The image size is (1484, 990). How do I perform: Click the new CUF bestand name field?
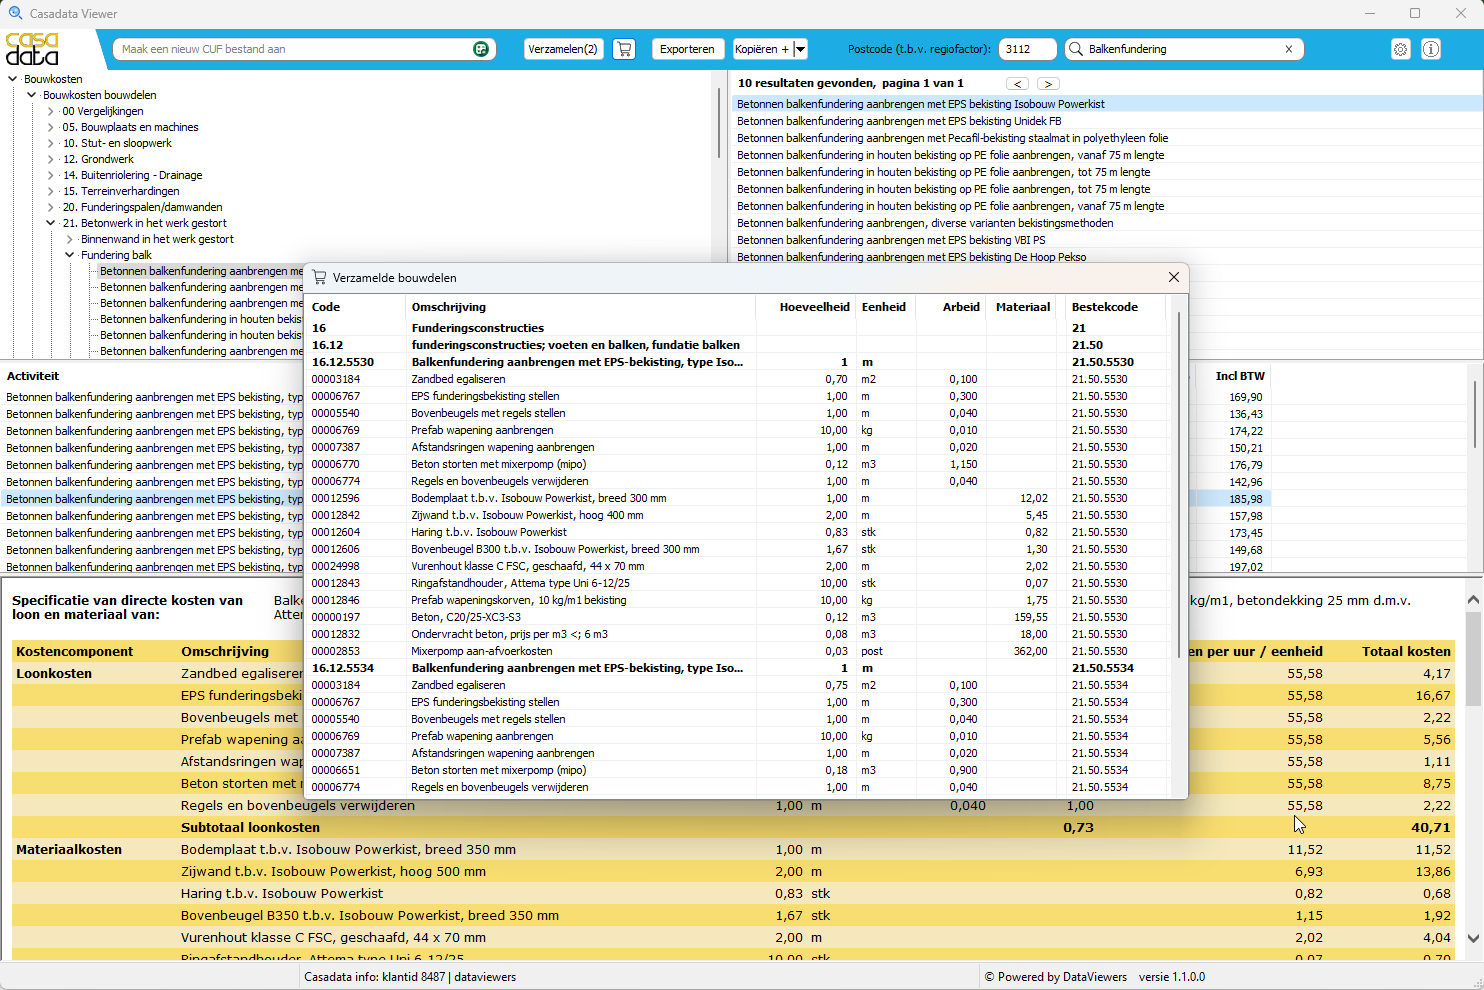point(292,49)
